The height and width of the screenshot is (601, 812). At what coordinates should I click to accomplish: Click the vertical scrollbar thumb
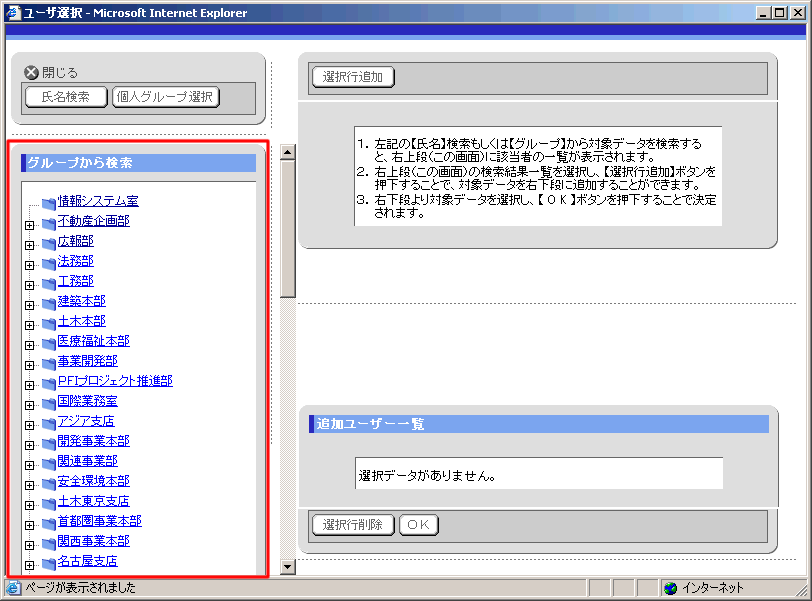287,229
